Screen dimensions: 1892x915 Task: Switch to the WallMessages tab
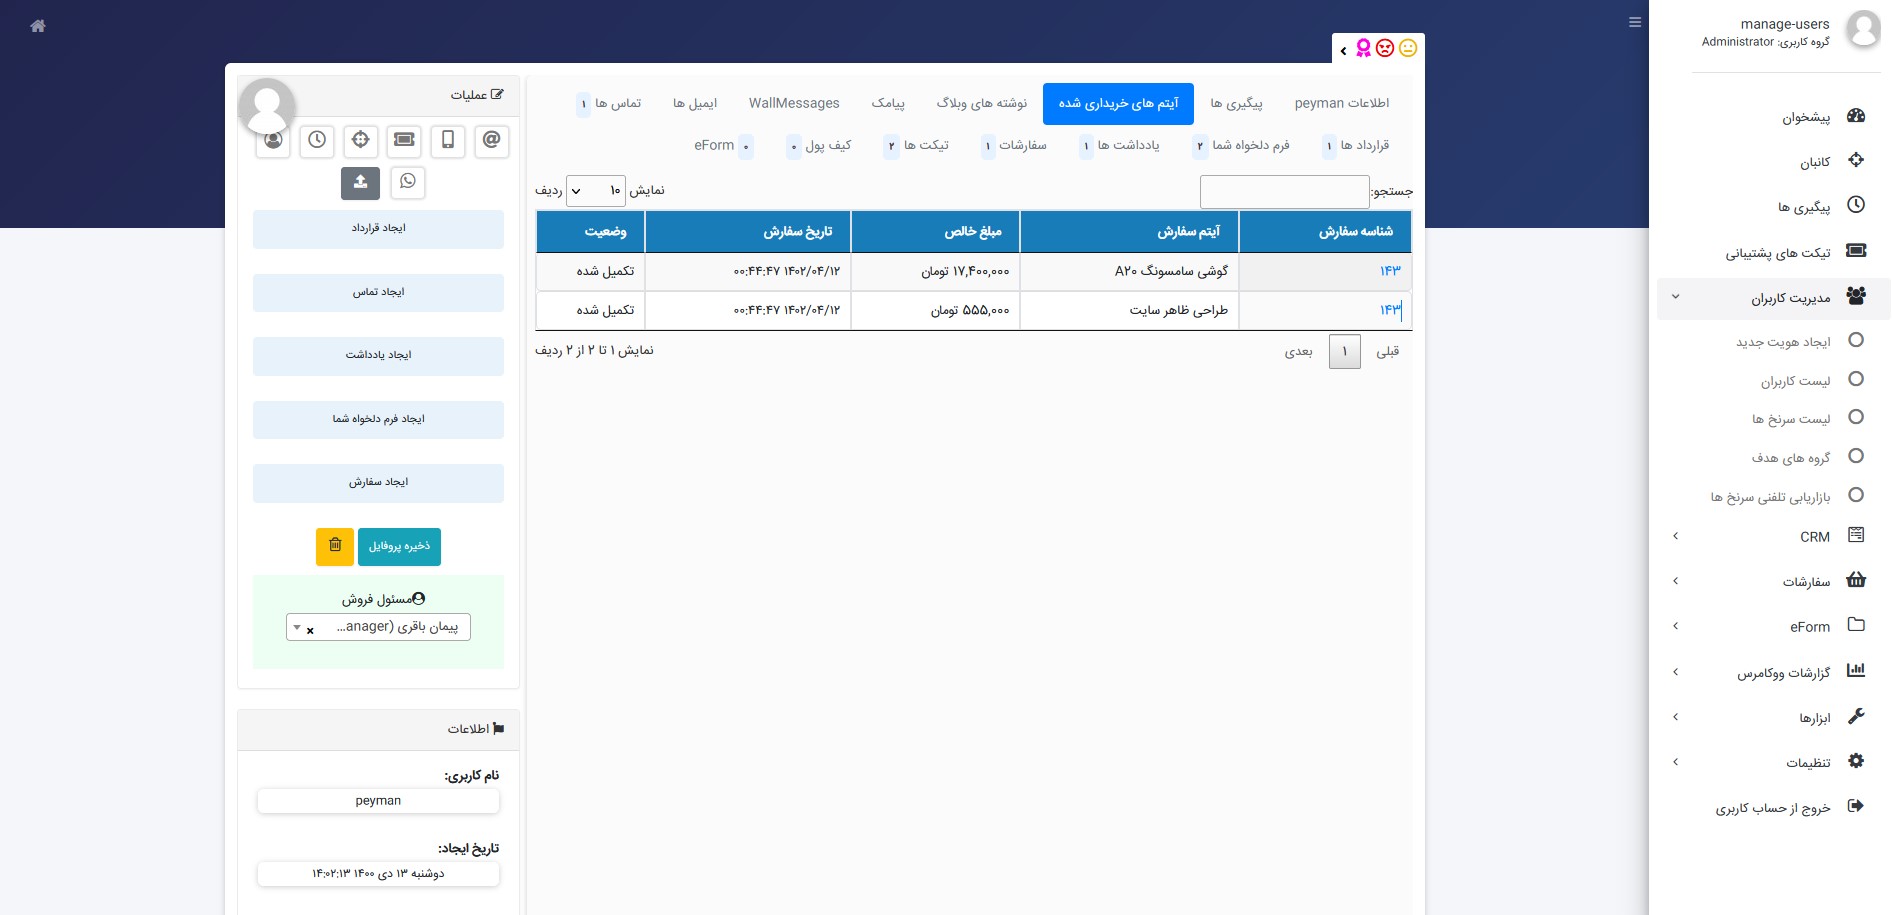tap(794, 104)
